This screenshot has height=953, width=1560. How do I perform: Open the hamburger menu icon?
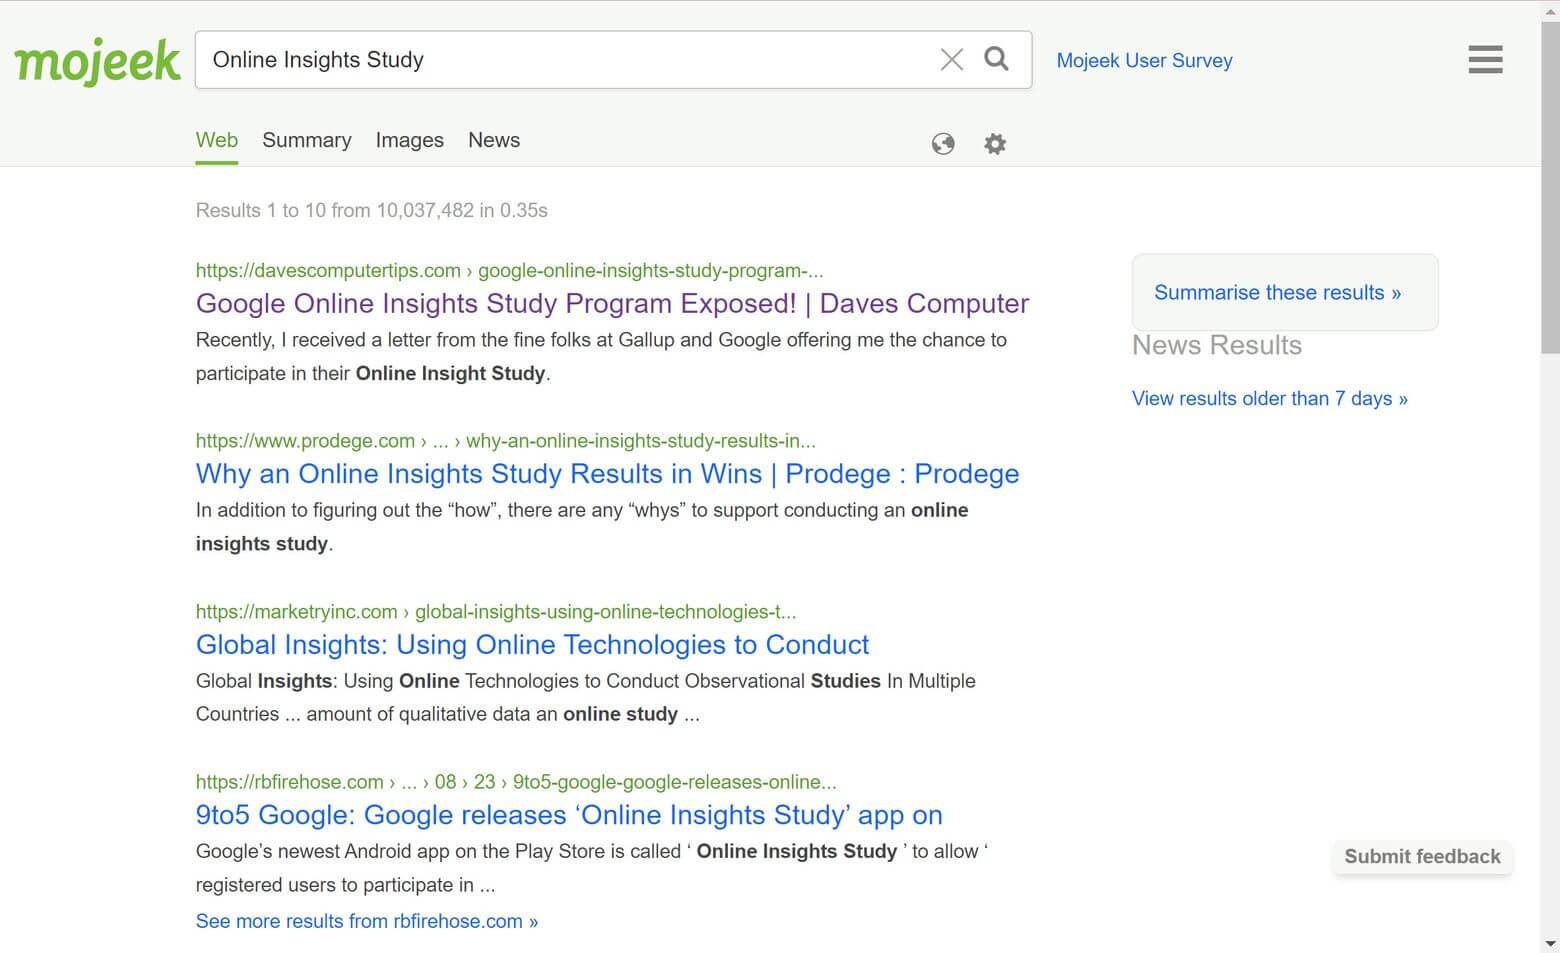coord(1485,60)
